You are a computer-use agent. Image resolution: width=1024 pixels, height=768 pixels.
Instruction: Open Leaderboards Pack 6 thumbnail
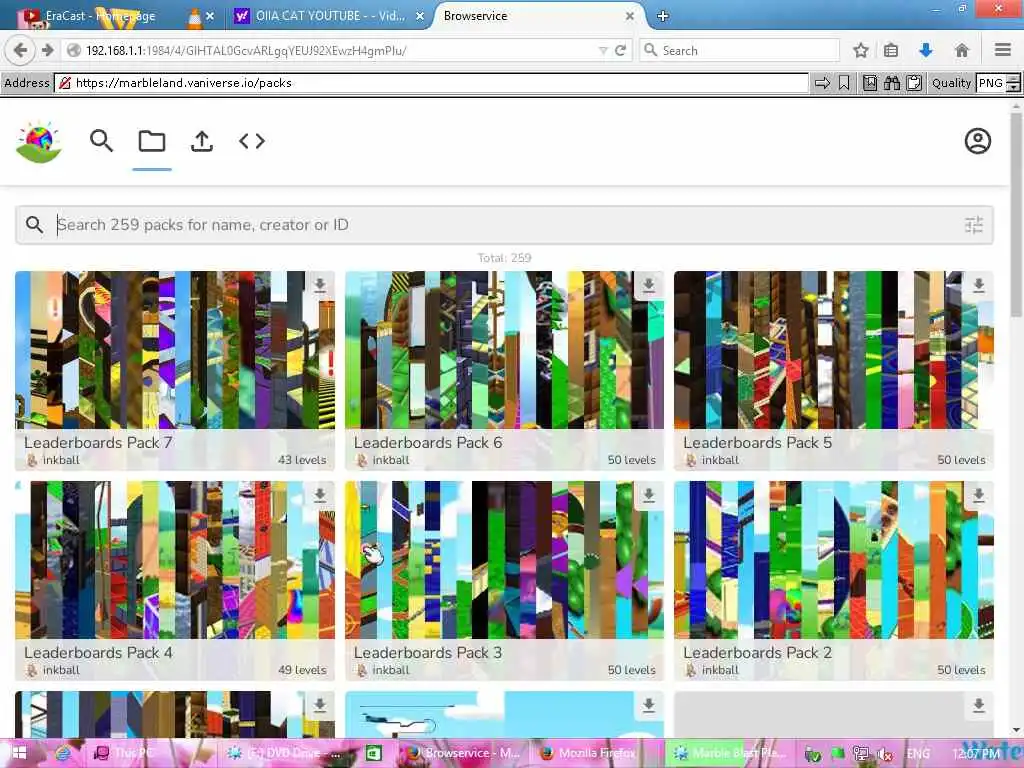click(x=504, y=349)
